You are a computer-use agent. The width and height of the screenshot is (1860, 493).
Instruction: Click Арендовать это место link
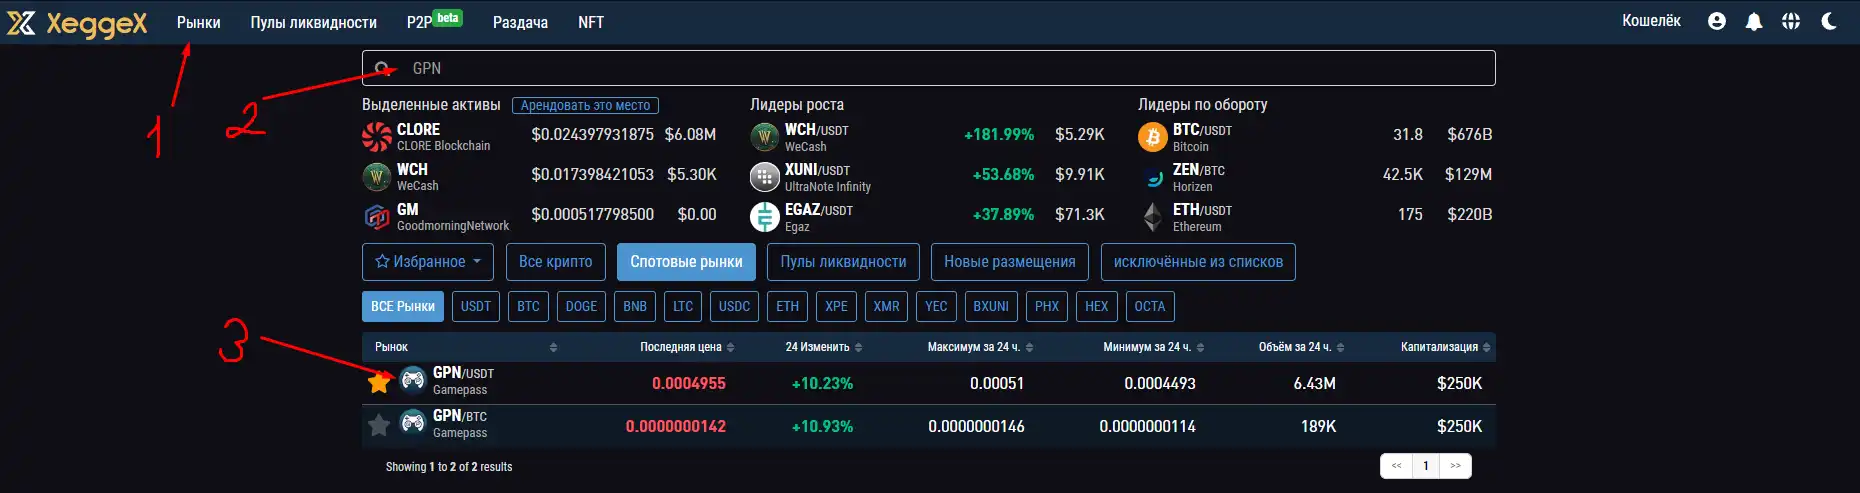585,105
